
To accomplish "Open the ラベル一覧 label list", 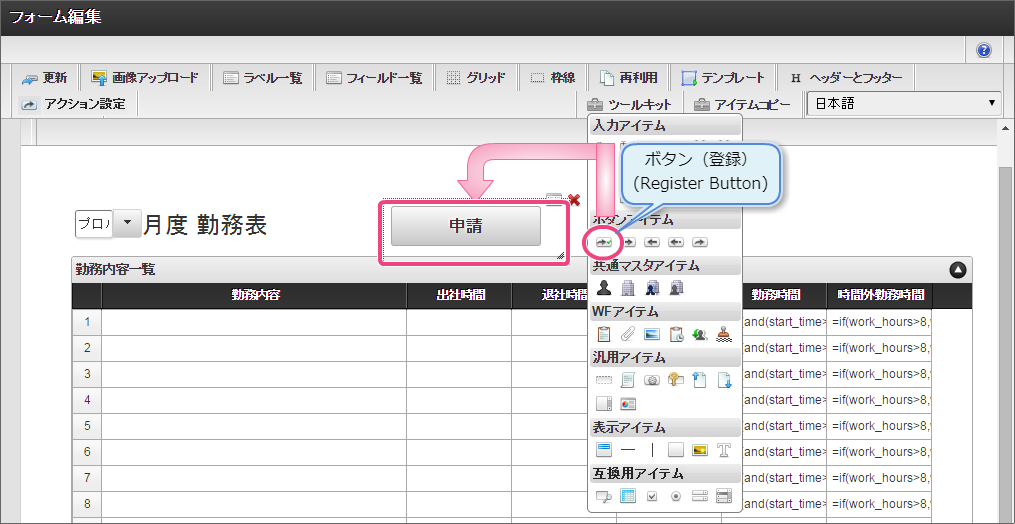I will [x=263, y=78].
